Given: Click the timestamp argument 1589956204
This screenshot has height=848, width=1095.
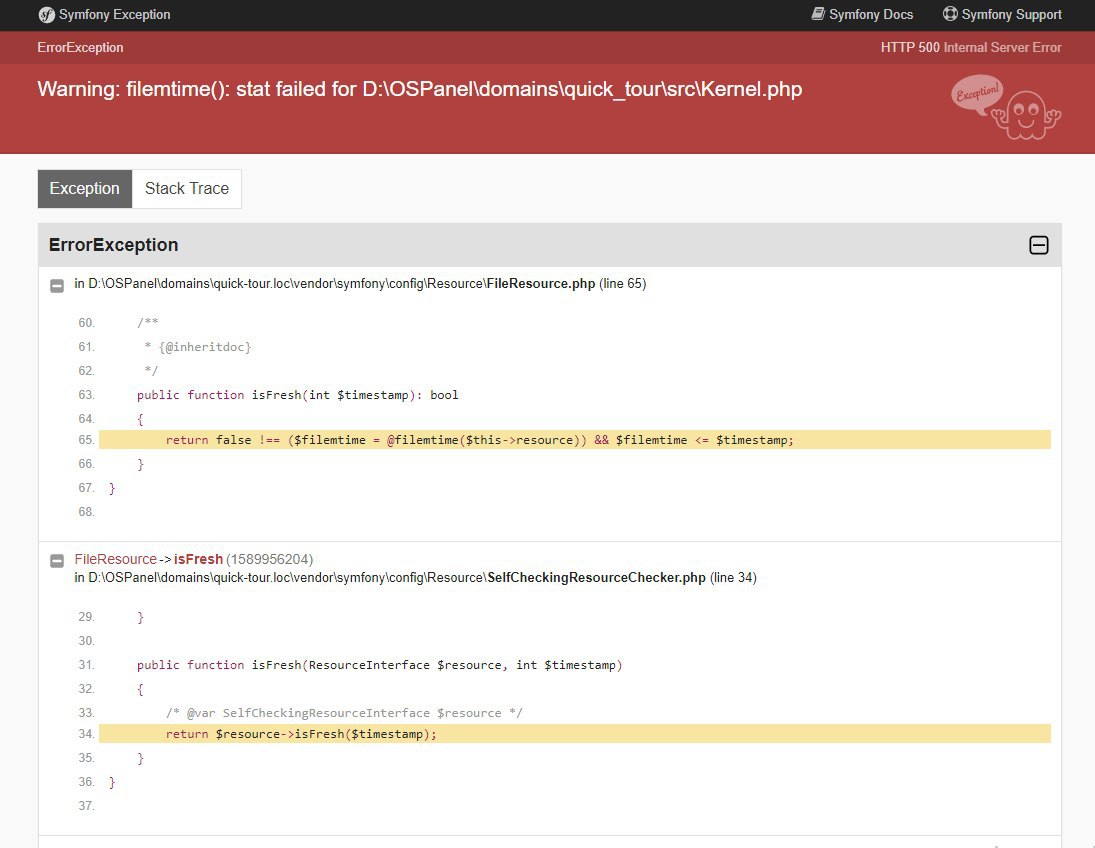Looking at the screenshot, I should click(270, 560).
